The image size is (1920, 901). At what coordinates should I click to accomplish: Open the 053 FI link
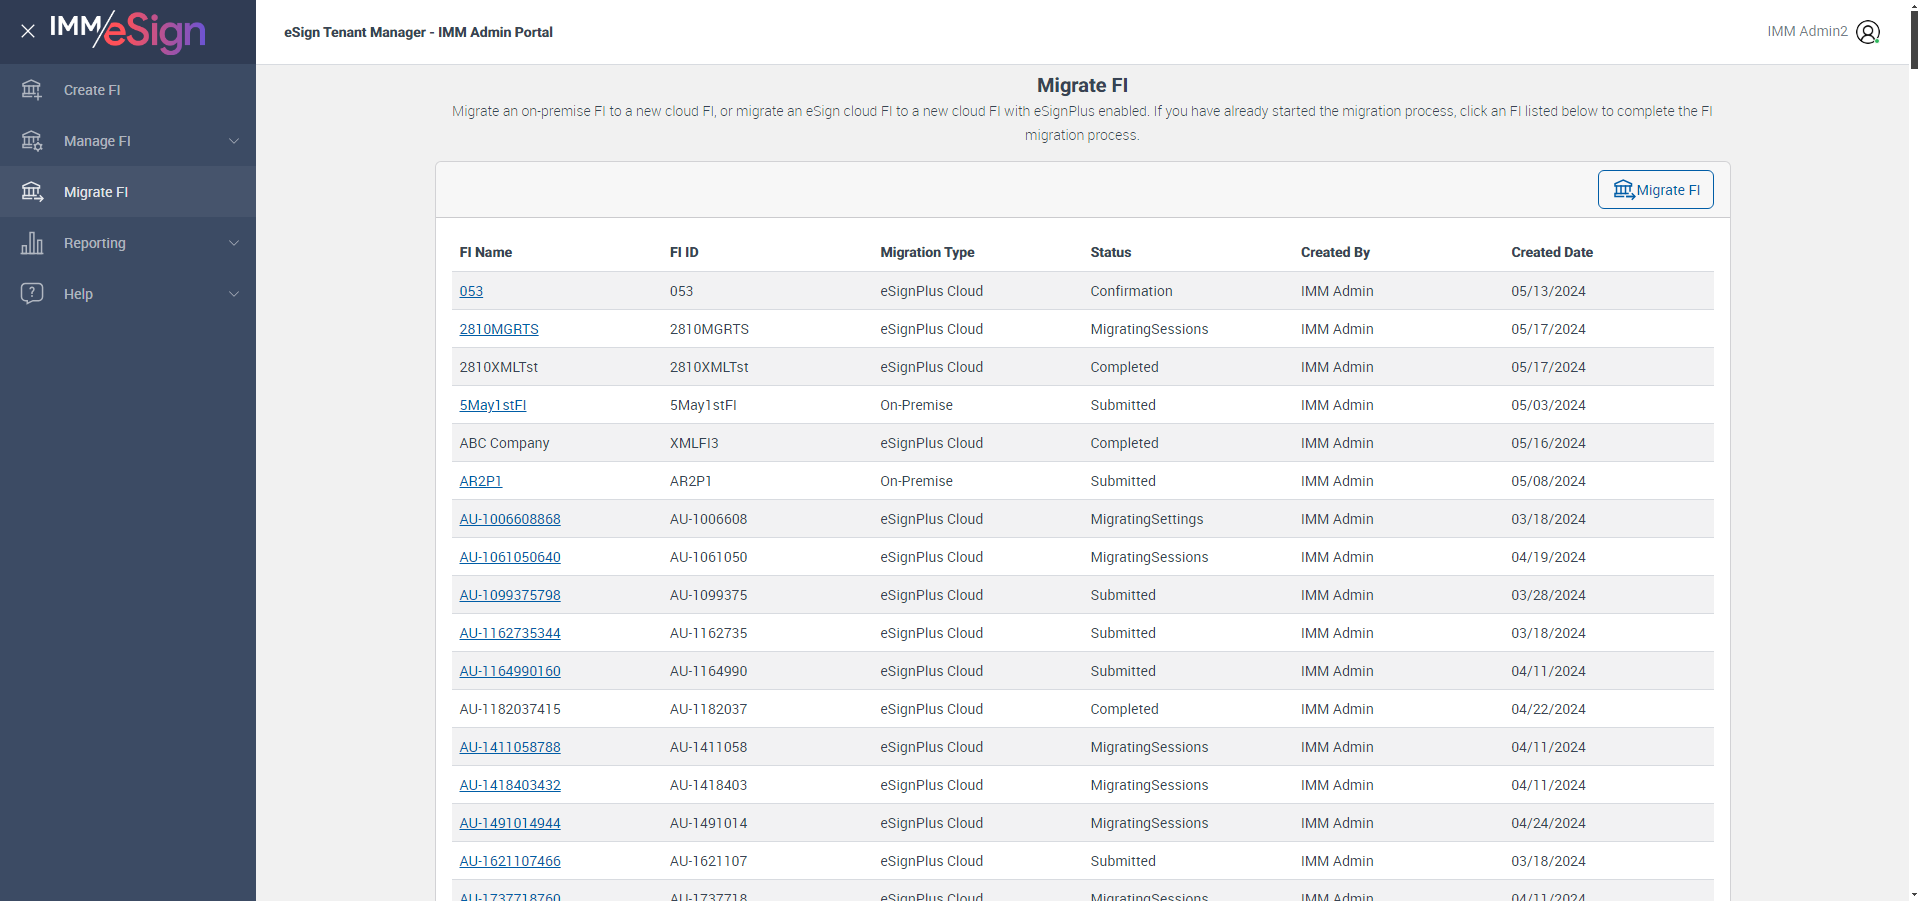point(471,291)
